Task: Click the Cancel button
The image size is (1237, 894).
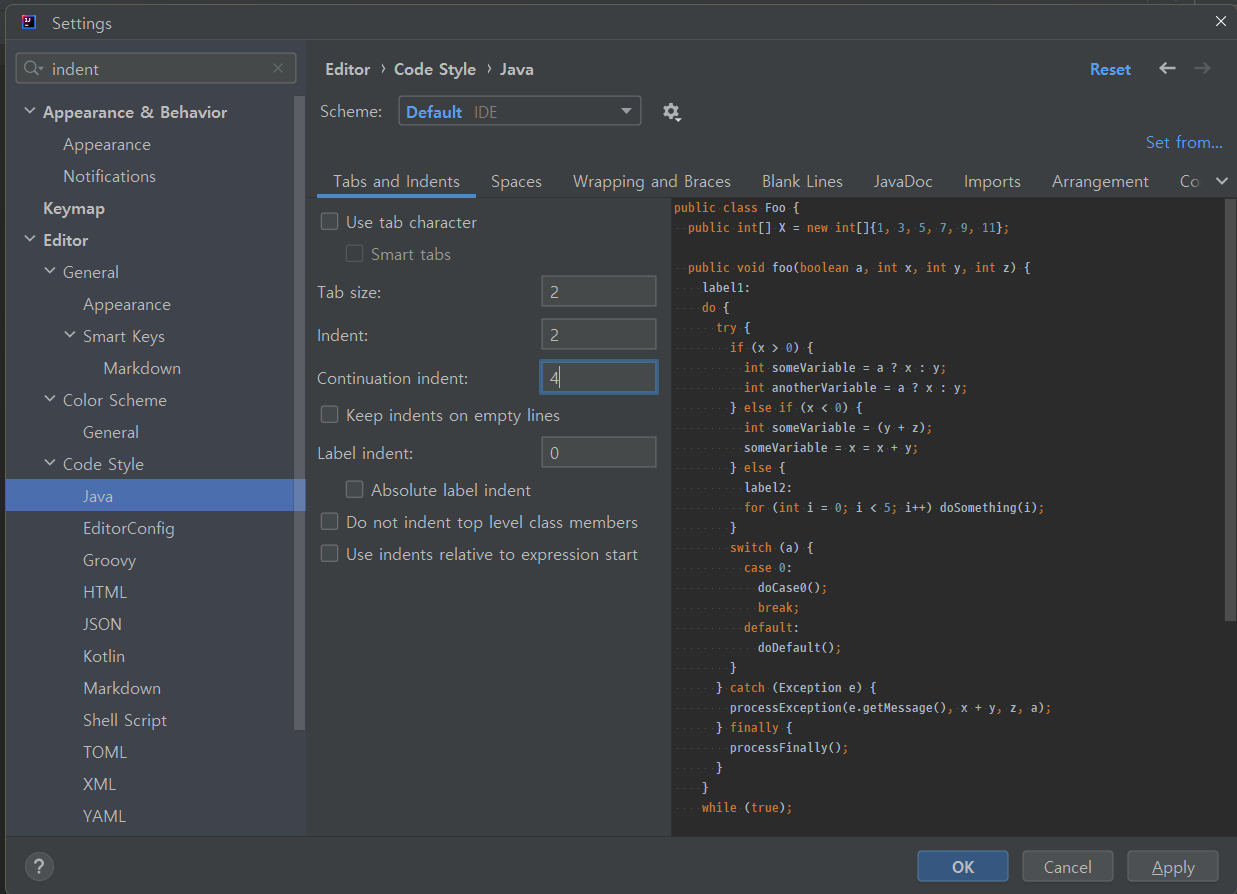Action: pyautogui.click(x=1068, y=867)
